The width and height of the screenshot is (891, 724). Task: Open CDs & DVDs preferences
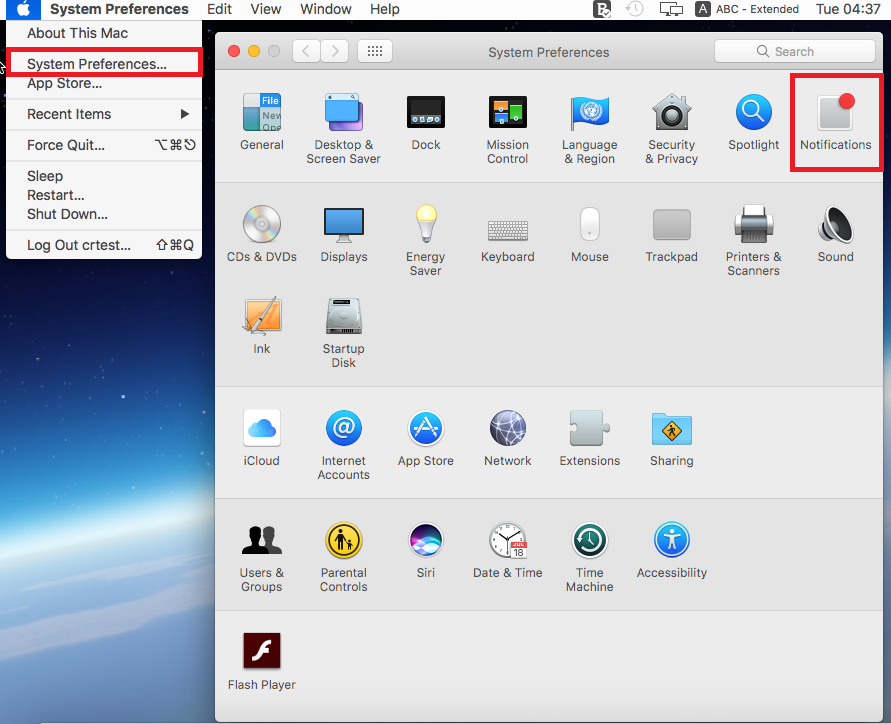pos(261,234)
